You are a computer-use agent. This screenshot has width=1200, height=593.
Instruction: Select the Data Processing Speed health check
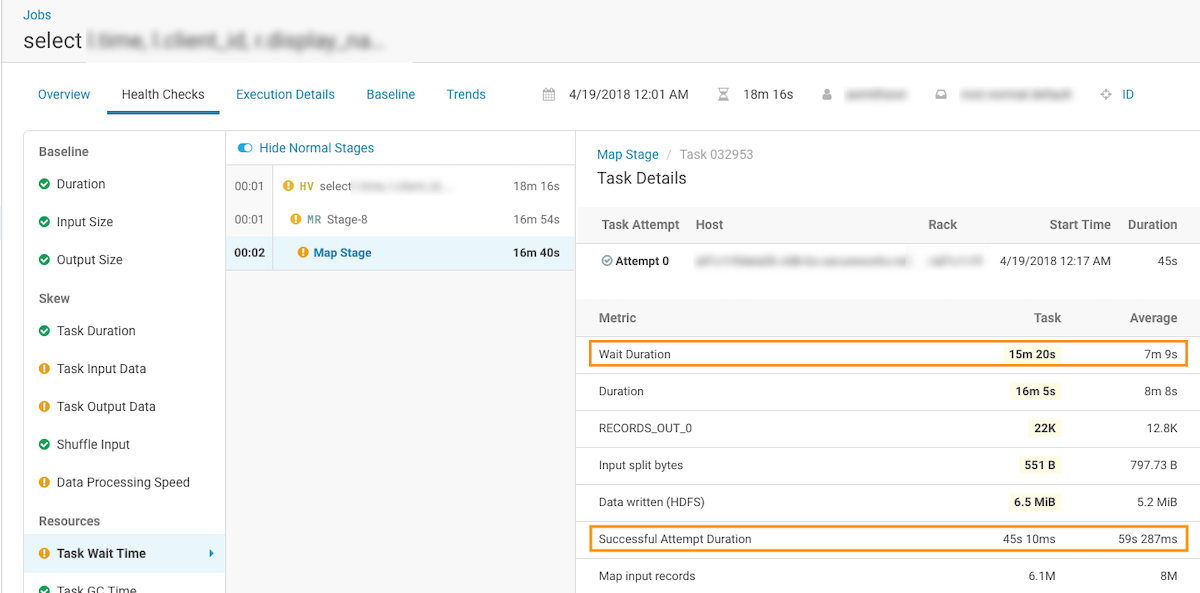123,482
